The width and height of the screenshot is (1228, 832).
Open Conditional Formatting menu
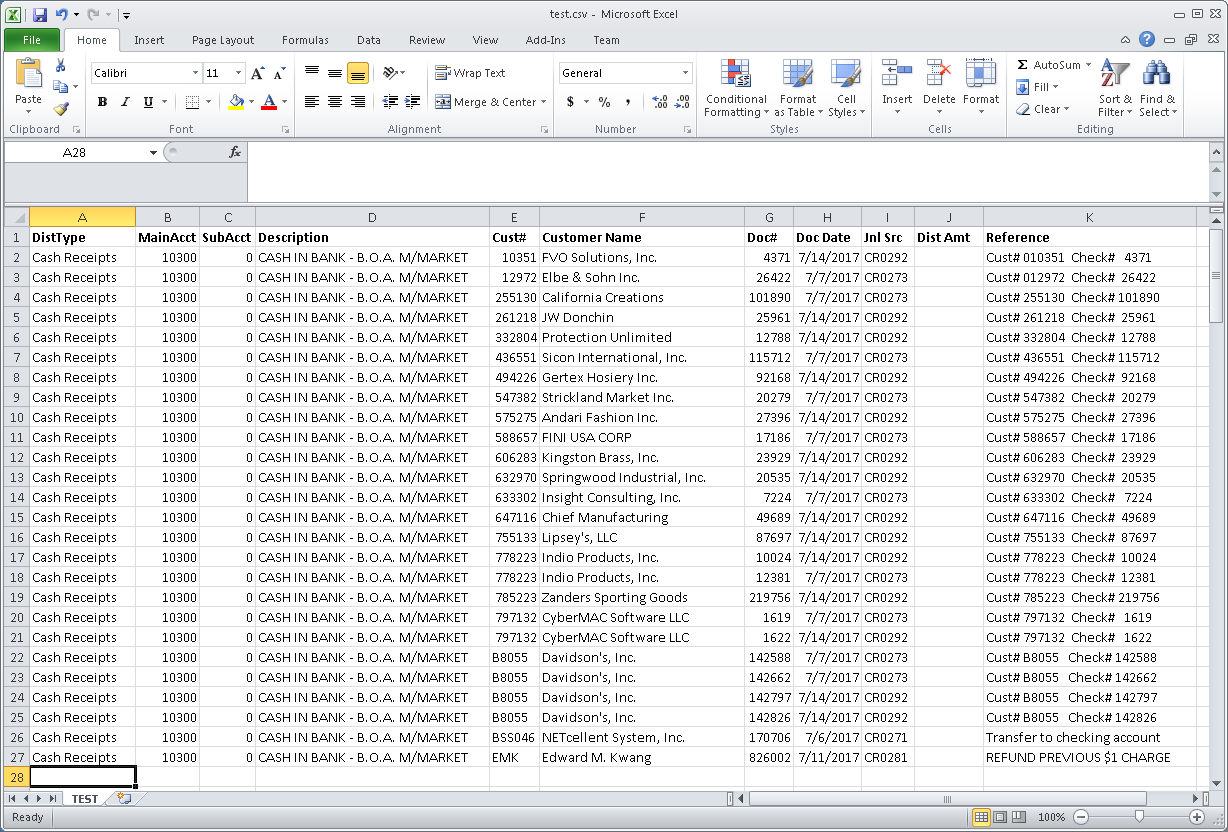(736, 89)
